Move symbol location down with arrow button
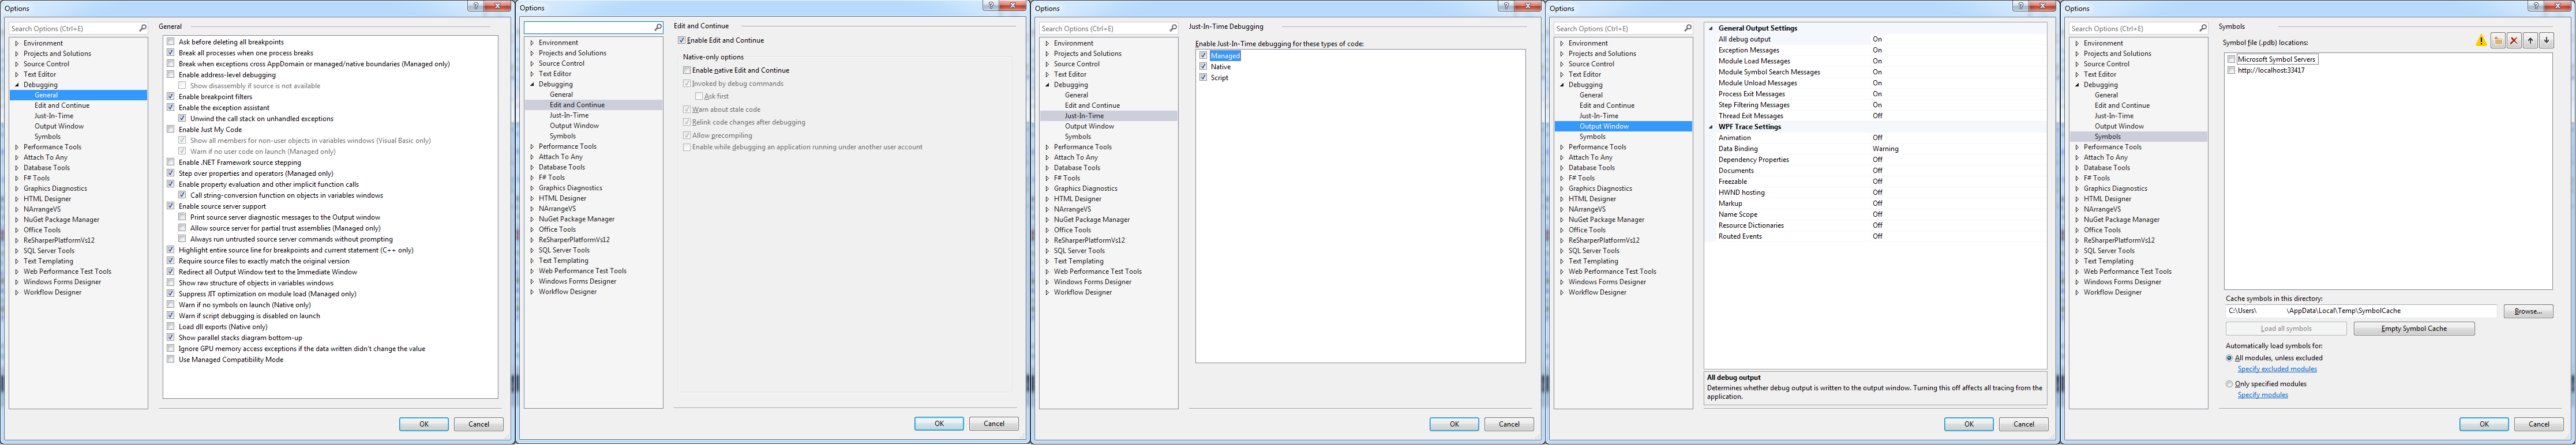 2546,41
